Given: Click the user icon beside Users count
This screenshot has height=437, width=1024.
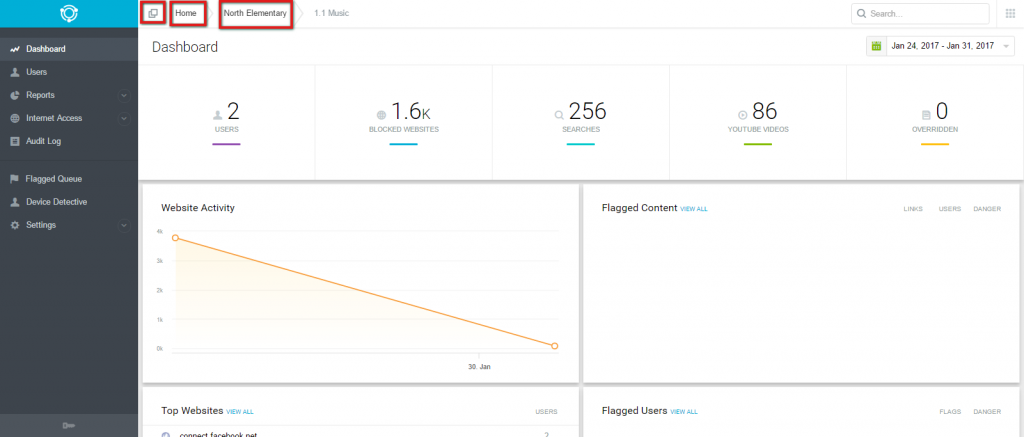Looking at the screenshot, I should pyautogui.click(x=217, y=116).
